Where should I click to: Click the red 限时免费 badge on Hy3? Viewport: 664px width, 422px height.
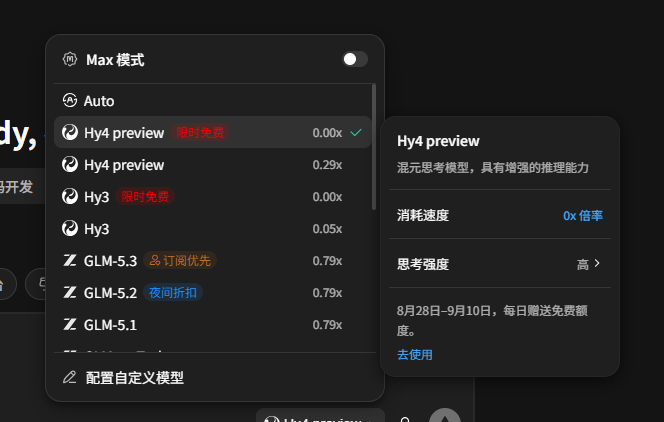coord(145,196)
